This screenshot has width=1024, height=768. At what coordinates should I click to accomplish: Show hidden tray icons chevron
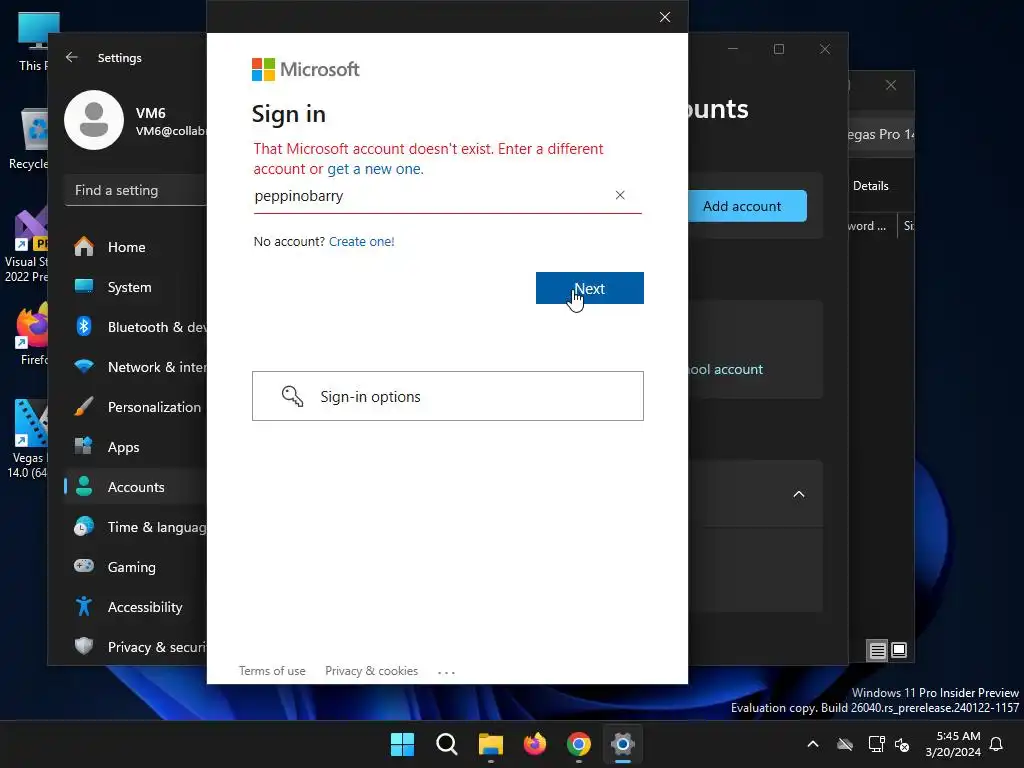click(813, 744)
